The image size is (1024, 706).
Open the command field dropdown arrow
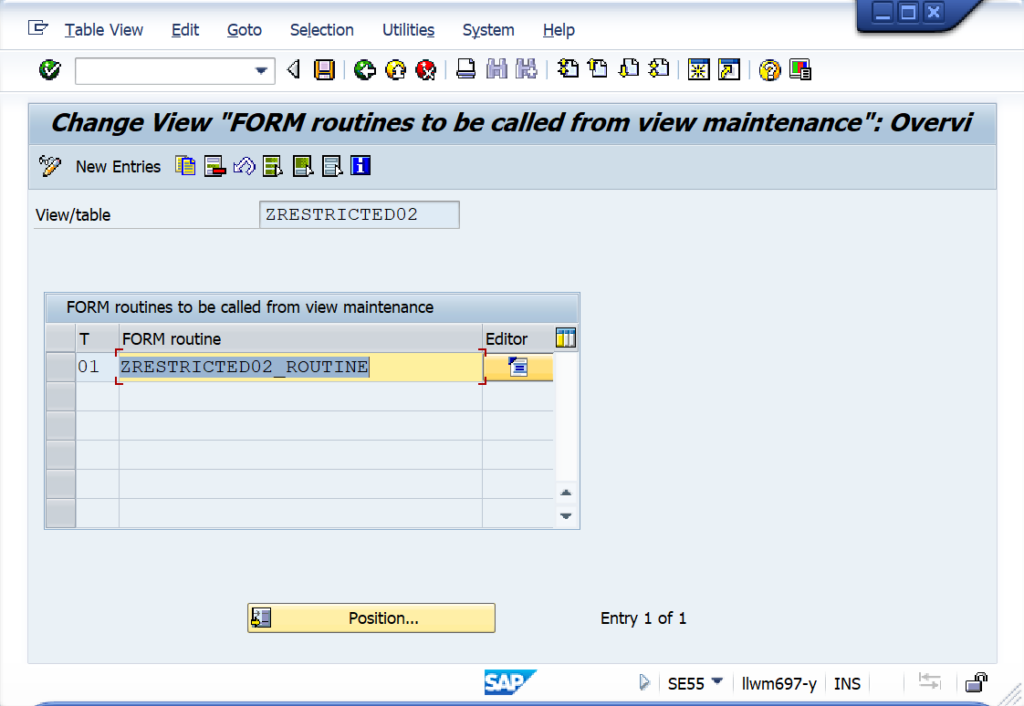click(x=263, y=70)
